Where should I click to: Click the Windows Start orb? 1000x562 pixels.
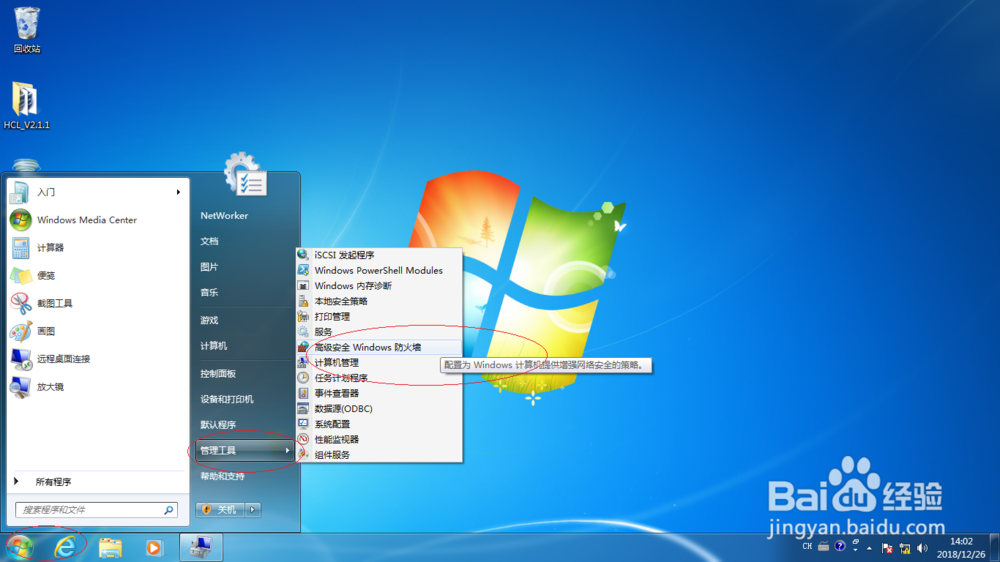[x=20, y=547]
